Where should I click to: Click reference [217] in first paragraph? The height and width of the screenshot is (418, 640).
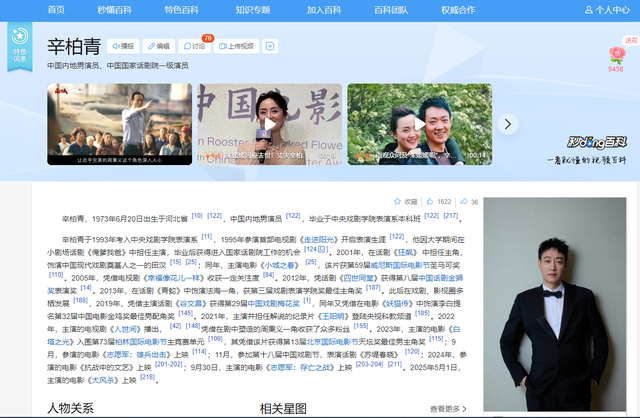(x=451, y=216)
